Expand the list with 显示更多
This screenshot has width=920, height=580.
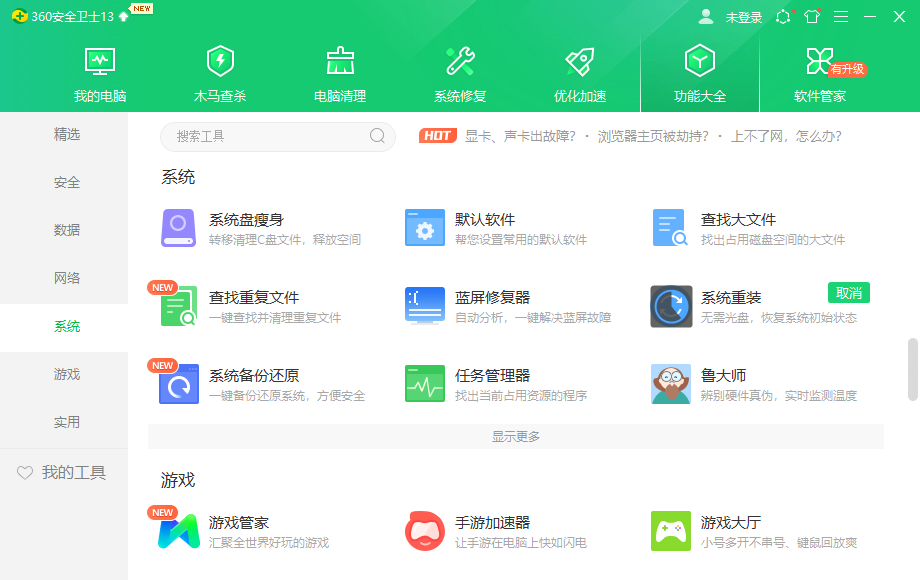click(516, 437)
